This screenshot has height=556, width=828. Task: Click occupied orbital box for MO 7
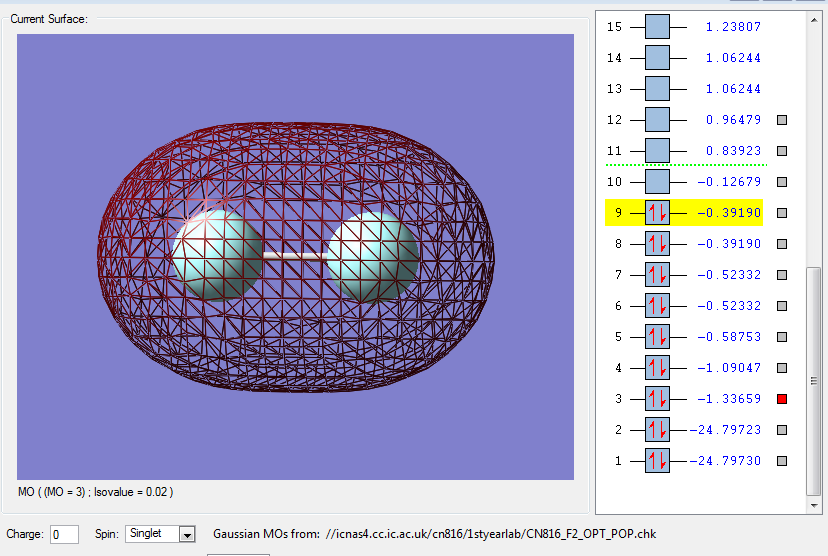point(657,275)
